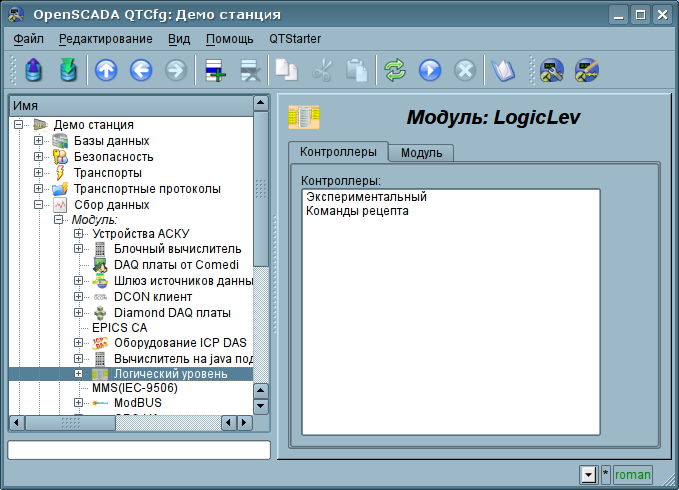Expand the Безопасность tree node
This screenshot has height=490, width=679.
point(39,157)
